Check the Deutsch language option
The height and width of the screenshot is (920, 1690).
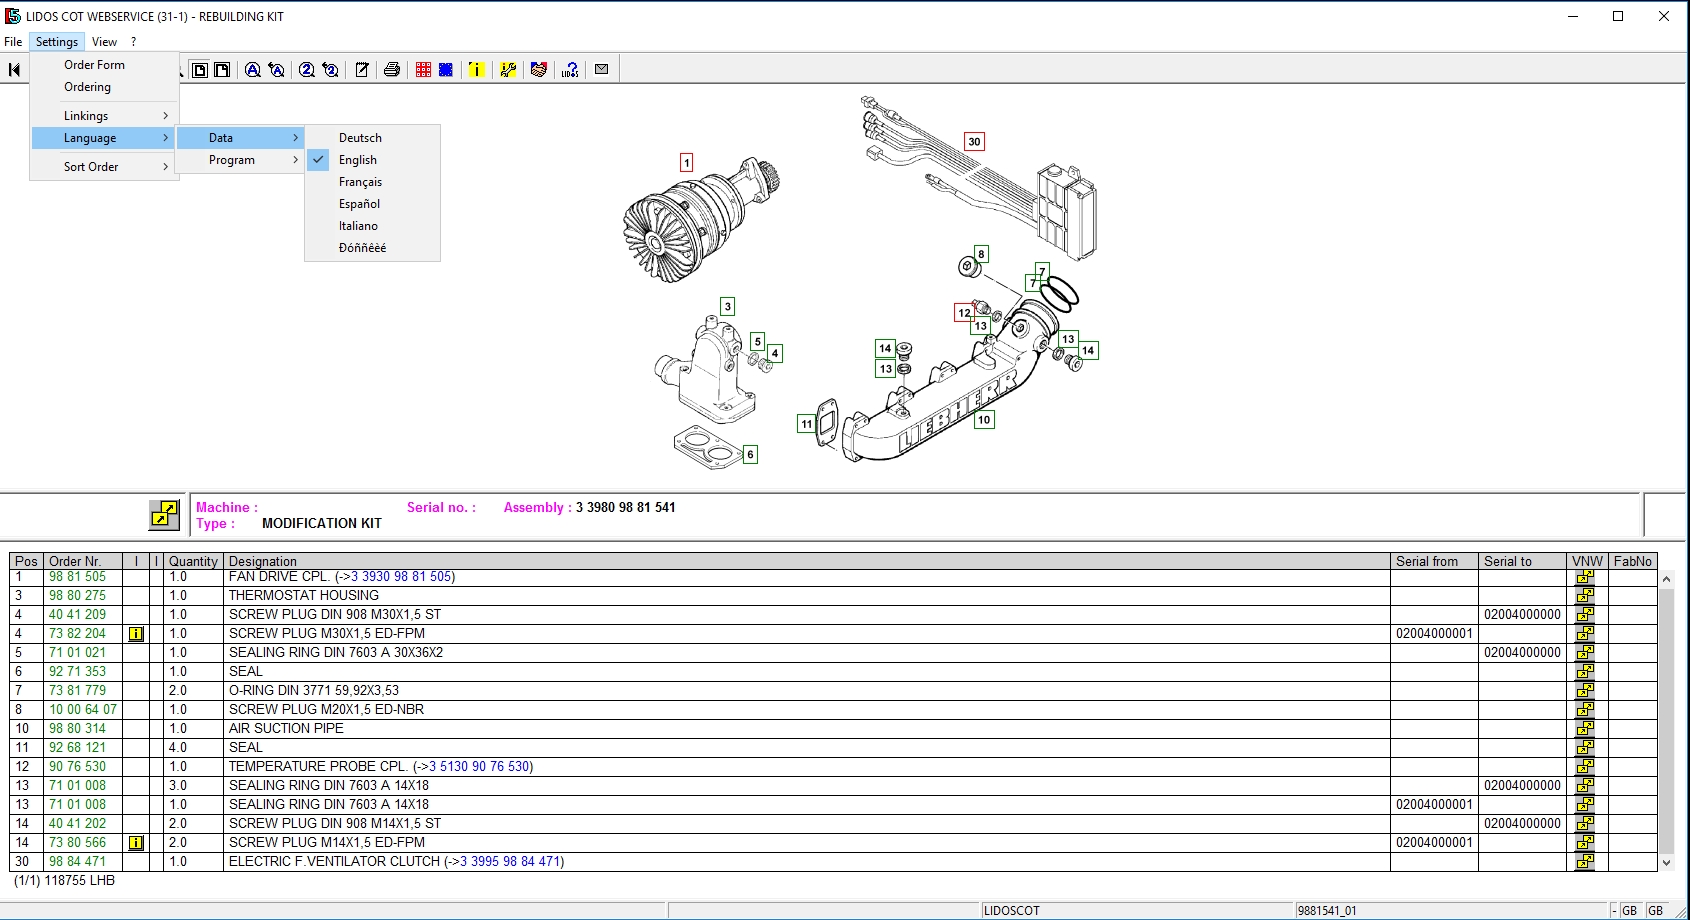tap(360, 137)
